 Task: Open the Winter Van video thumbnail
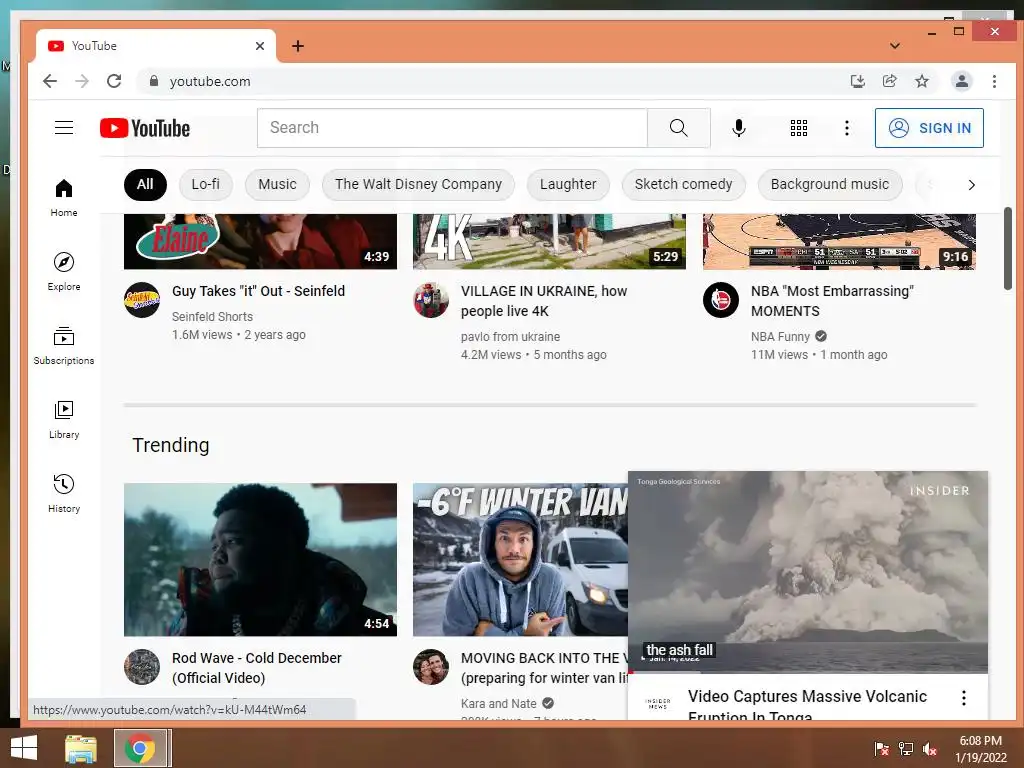pyautogui.click(x=520, y=560)
